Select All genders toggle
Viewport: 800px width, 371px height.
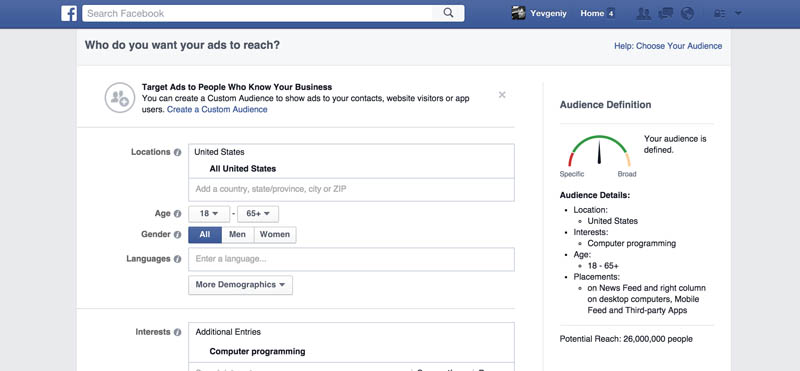click(x=205, y=235)
